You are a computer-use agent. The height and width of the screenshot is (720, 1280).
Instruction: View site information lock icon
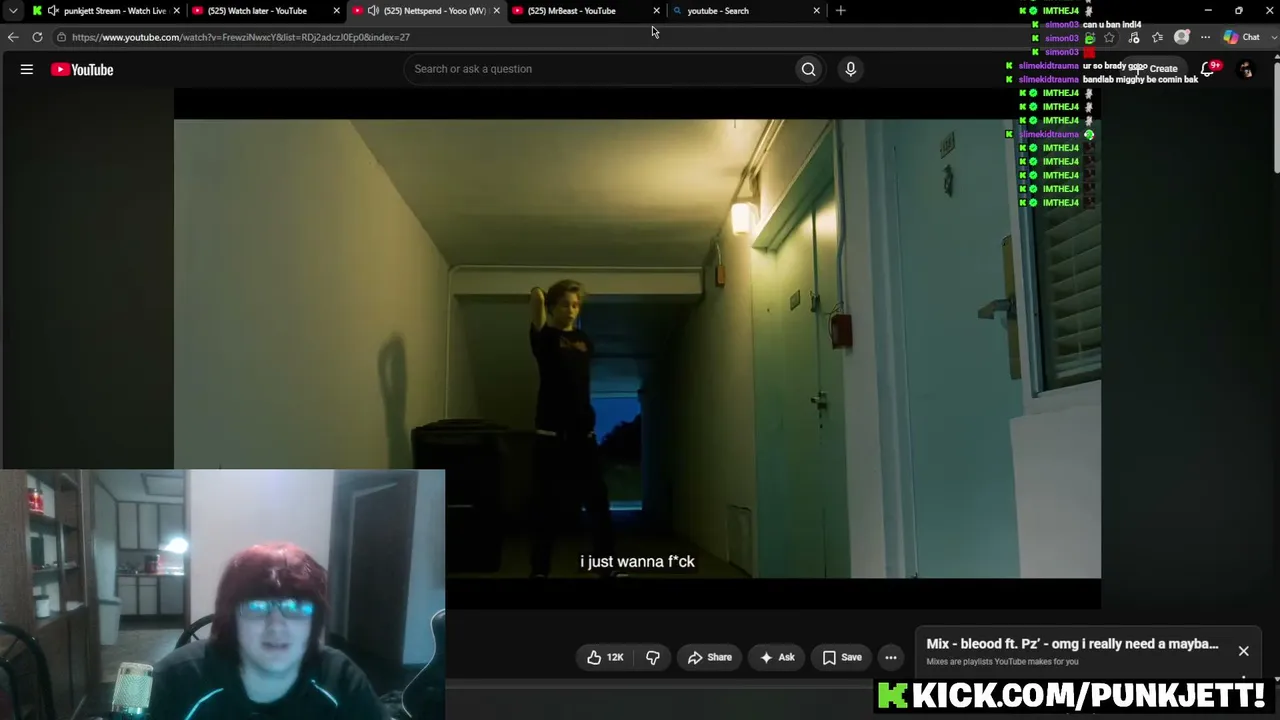tap(61, 37)
